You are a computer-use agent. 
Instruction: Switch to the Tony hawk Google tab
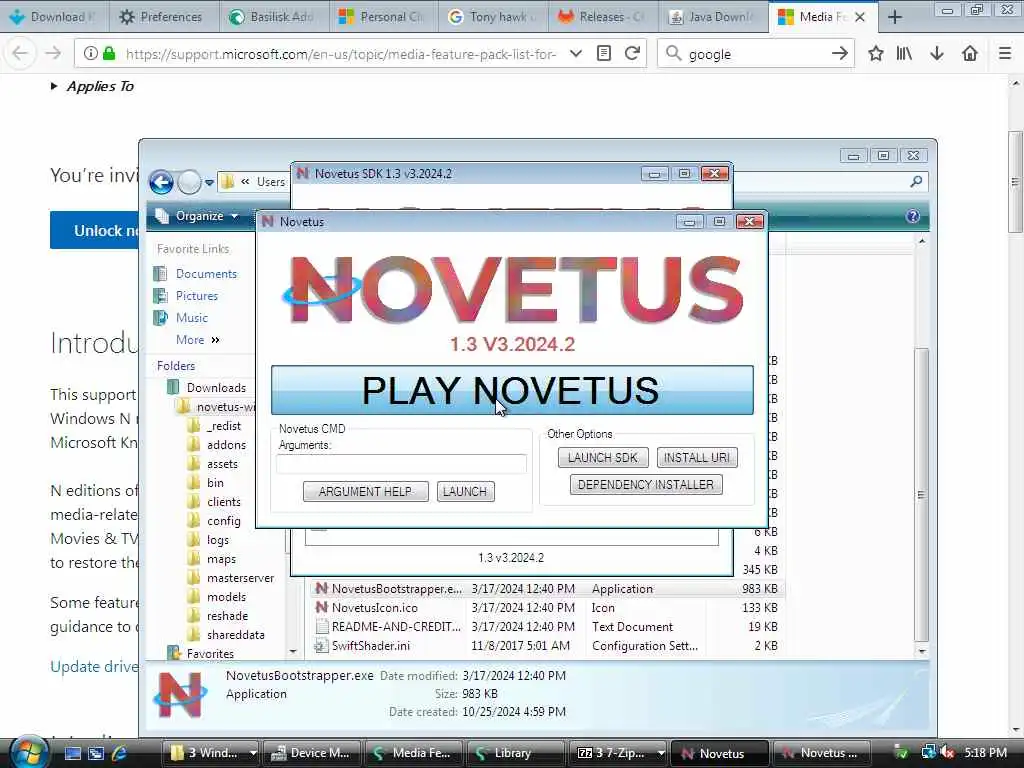point(492,16)
